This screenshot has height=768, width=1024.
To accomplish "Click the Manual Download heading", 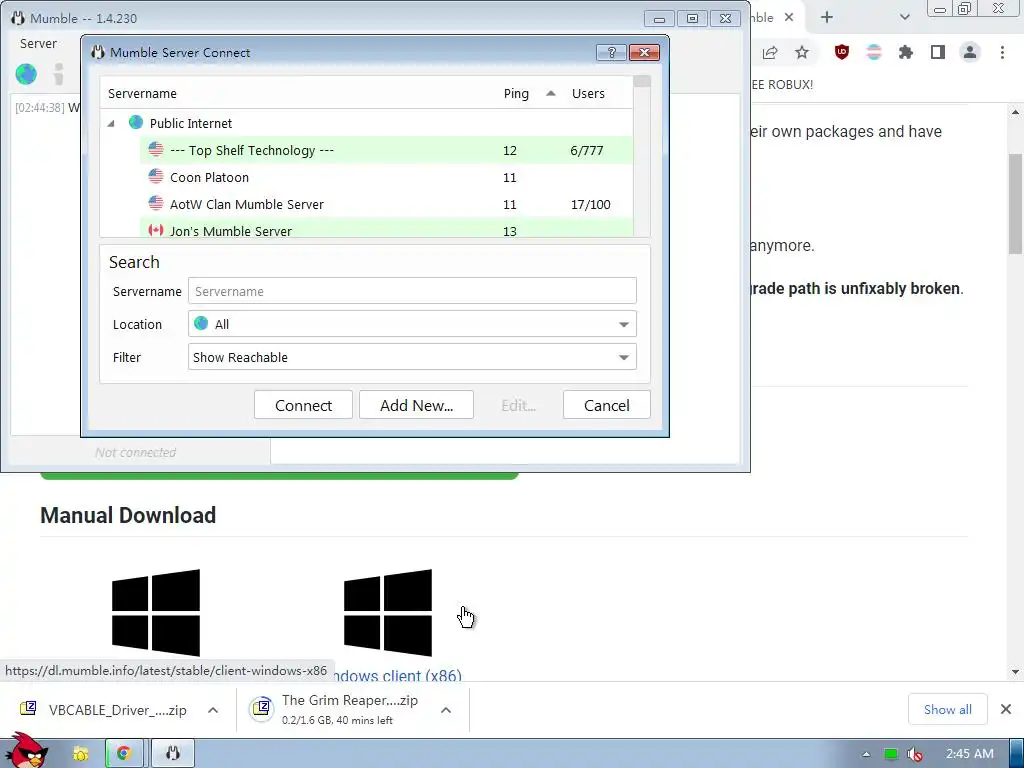I will (x=128, y=515).
